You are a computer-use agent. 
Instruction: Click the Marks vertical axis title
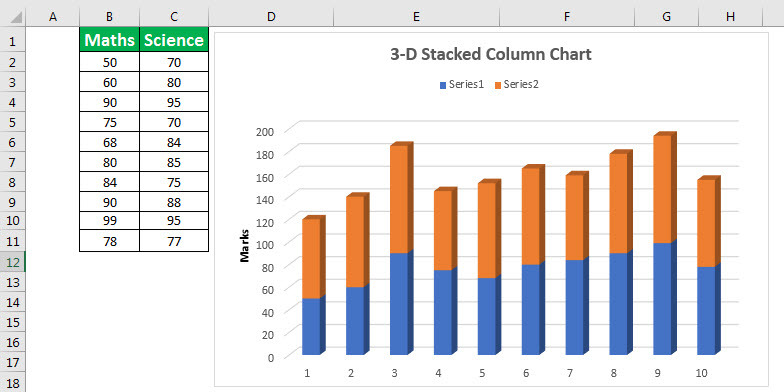(244, 246)
